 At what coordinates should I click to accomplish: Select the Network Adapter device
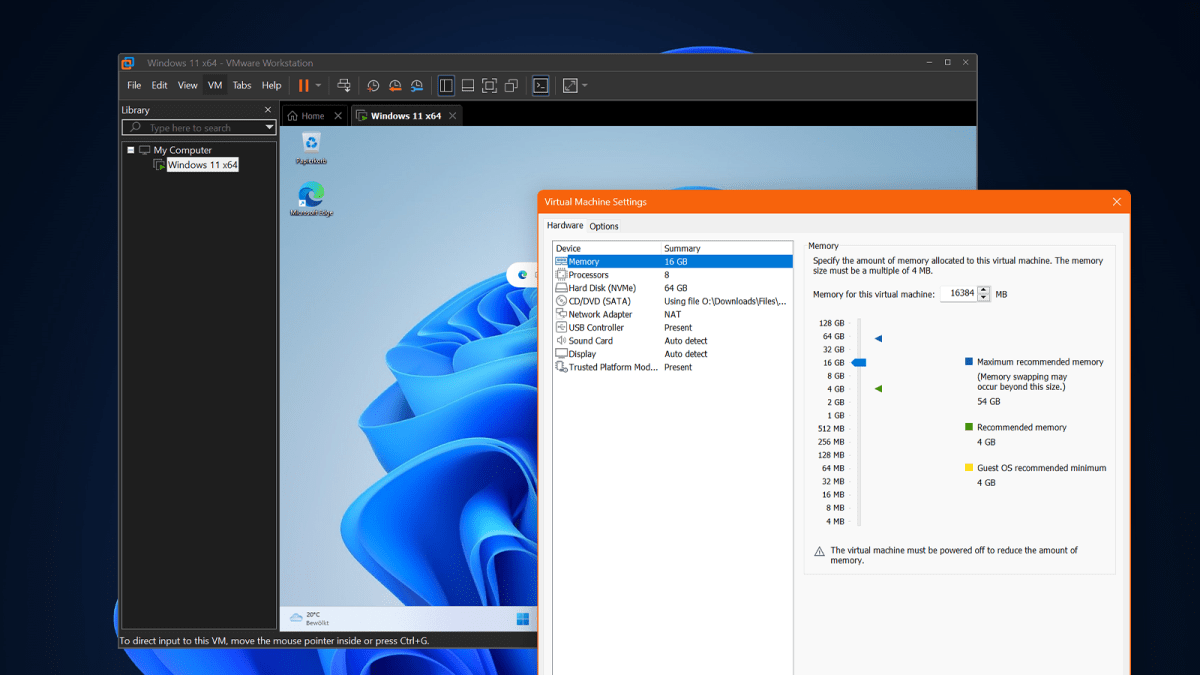pyautogui.click(x=600, y=313)
